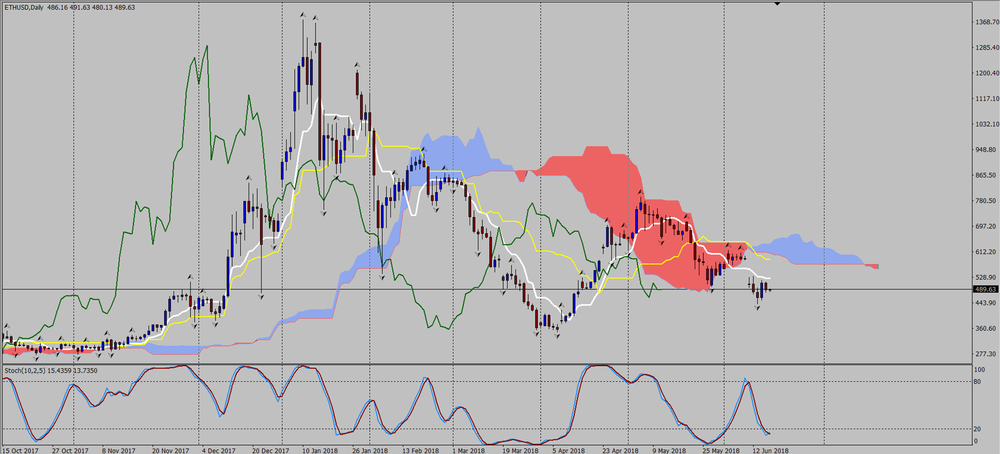Screen dimensions: 1000x454
Task: Click price scale value 1200.40
Action: tap(986, 73)
